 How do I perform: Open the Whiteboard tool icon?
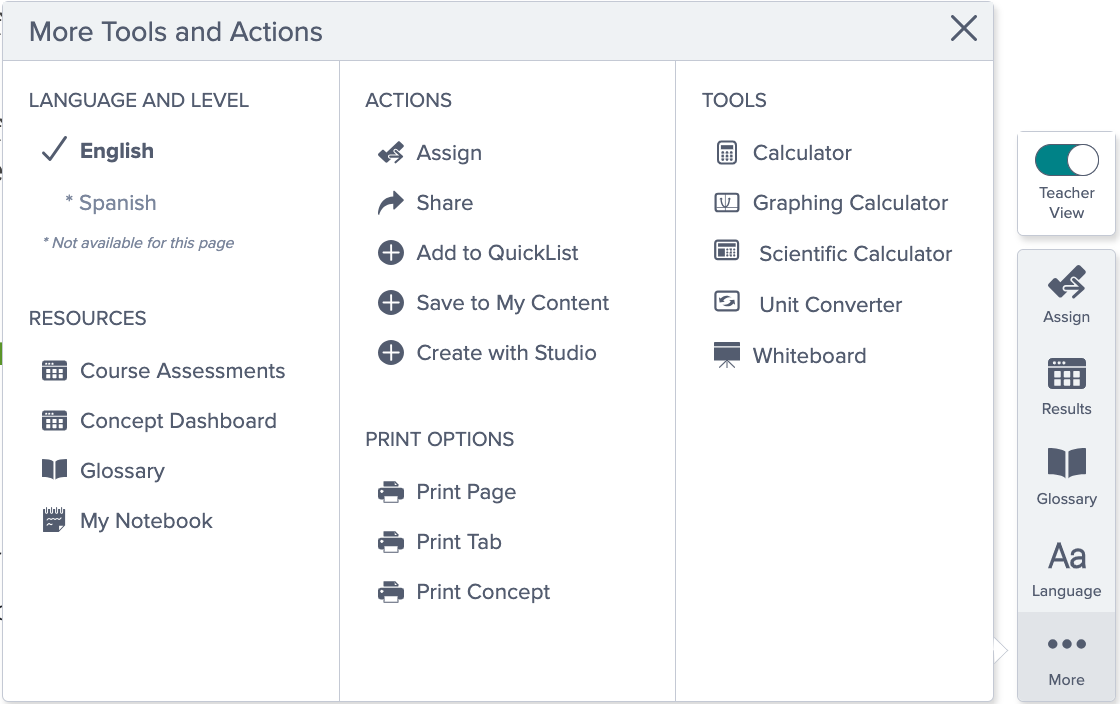click(x=726, y=355)
